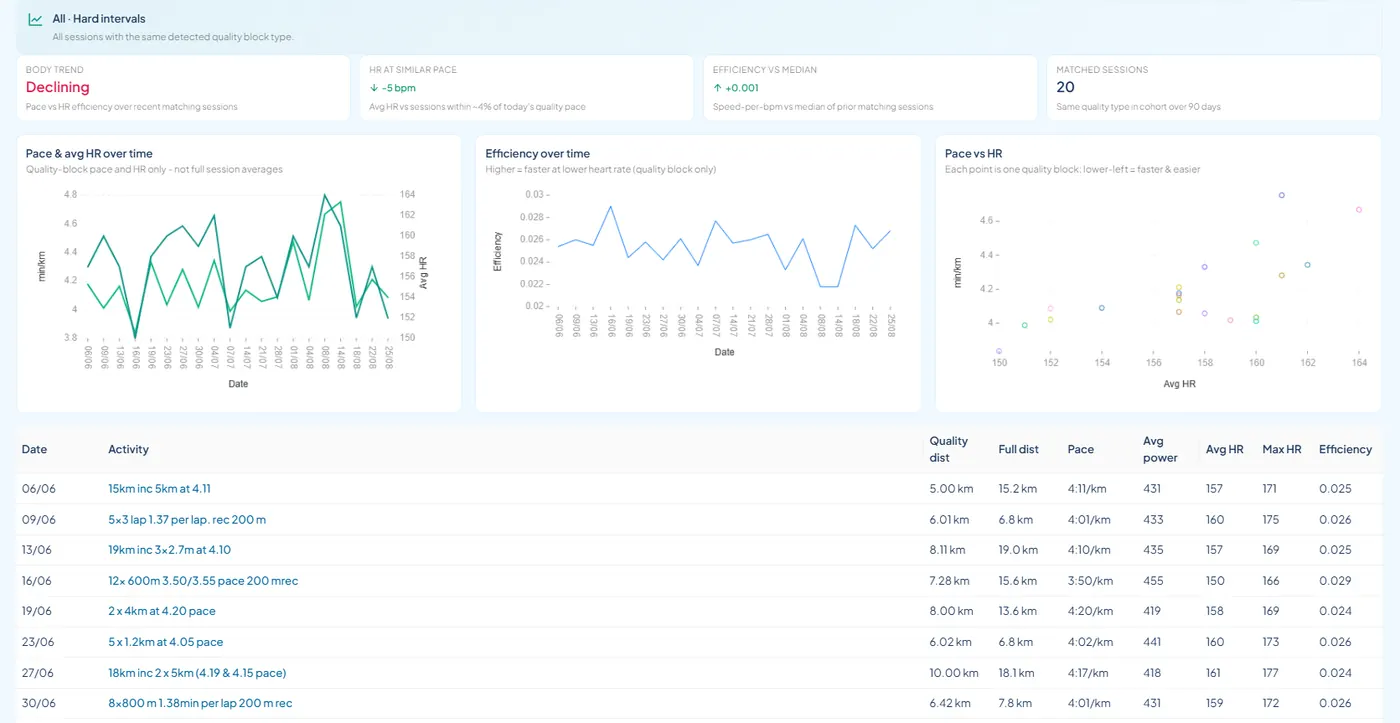Open the '2 x 4km at 4.20 pace' activity
Viewport: 1400px width, 723px height.
tap(162, 611)
